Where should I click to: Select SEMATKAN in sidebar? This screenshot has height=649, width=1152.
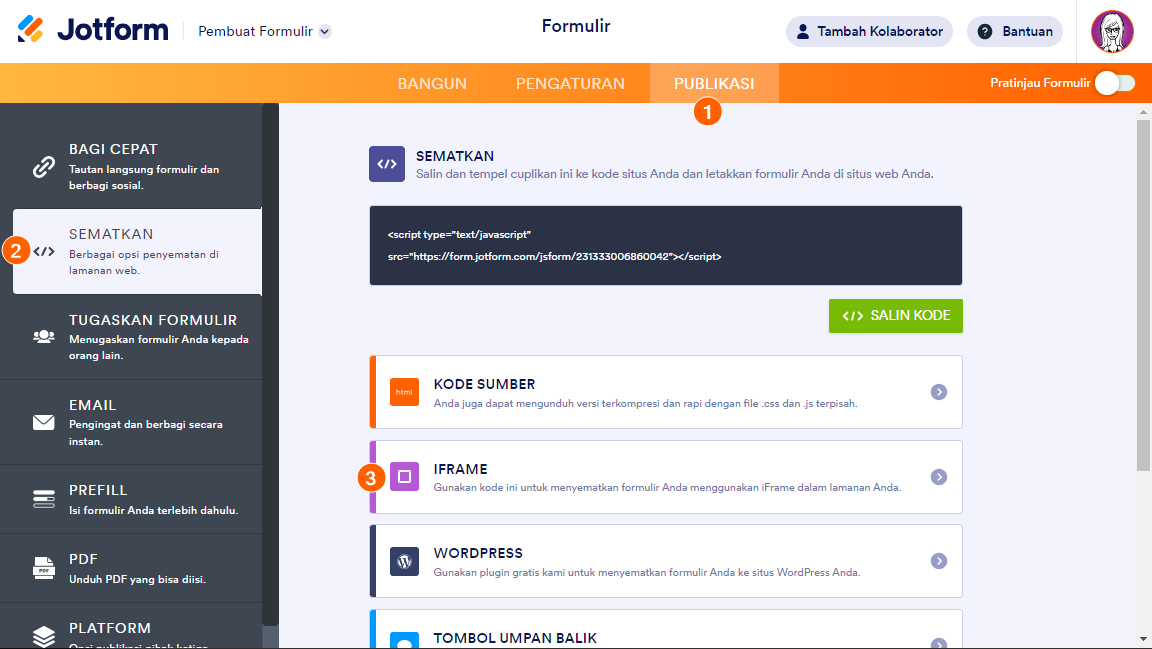[x=137, y=251]
